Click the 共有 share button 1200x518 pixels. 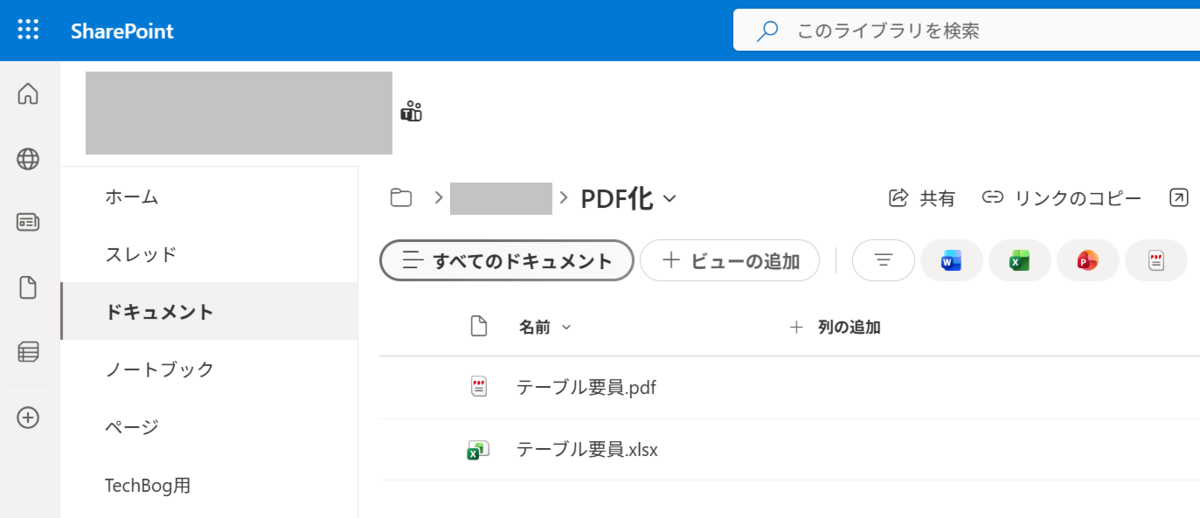tap(922, 198)
